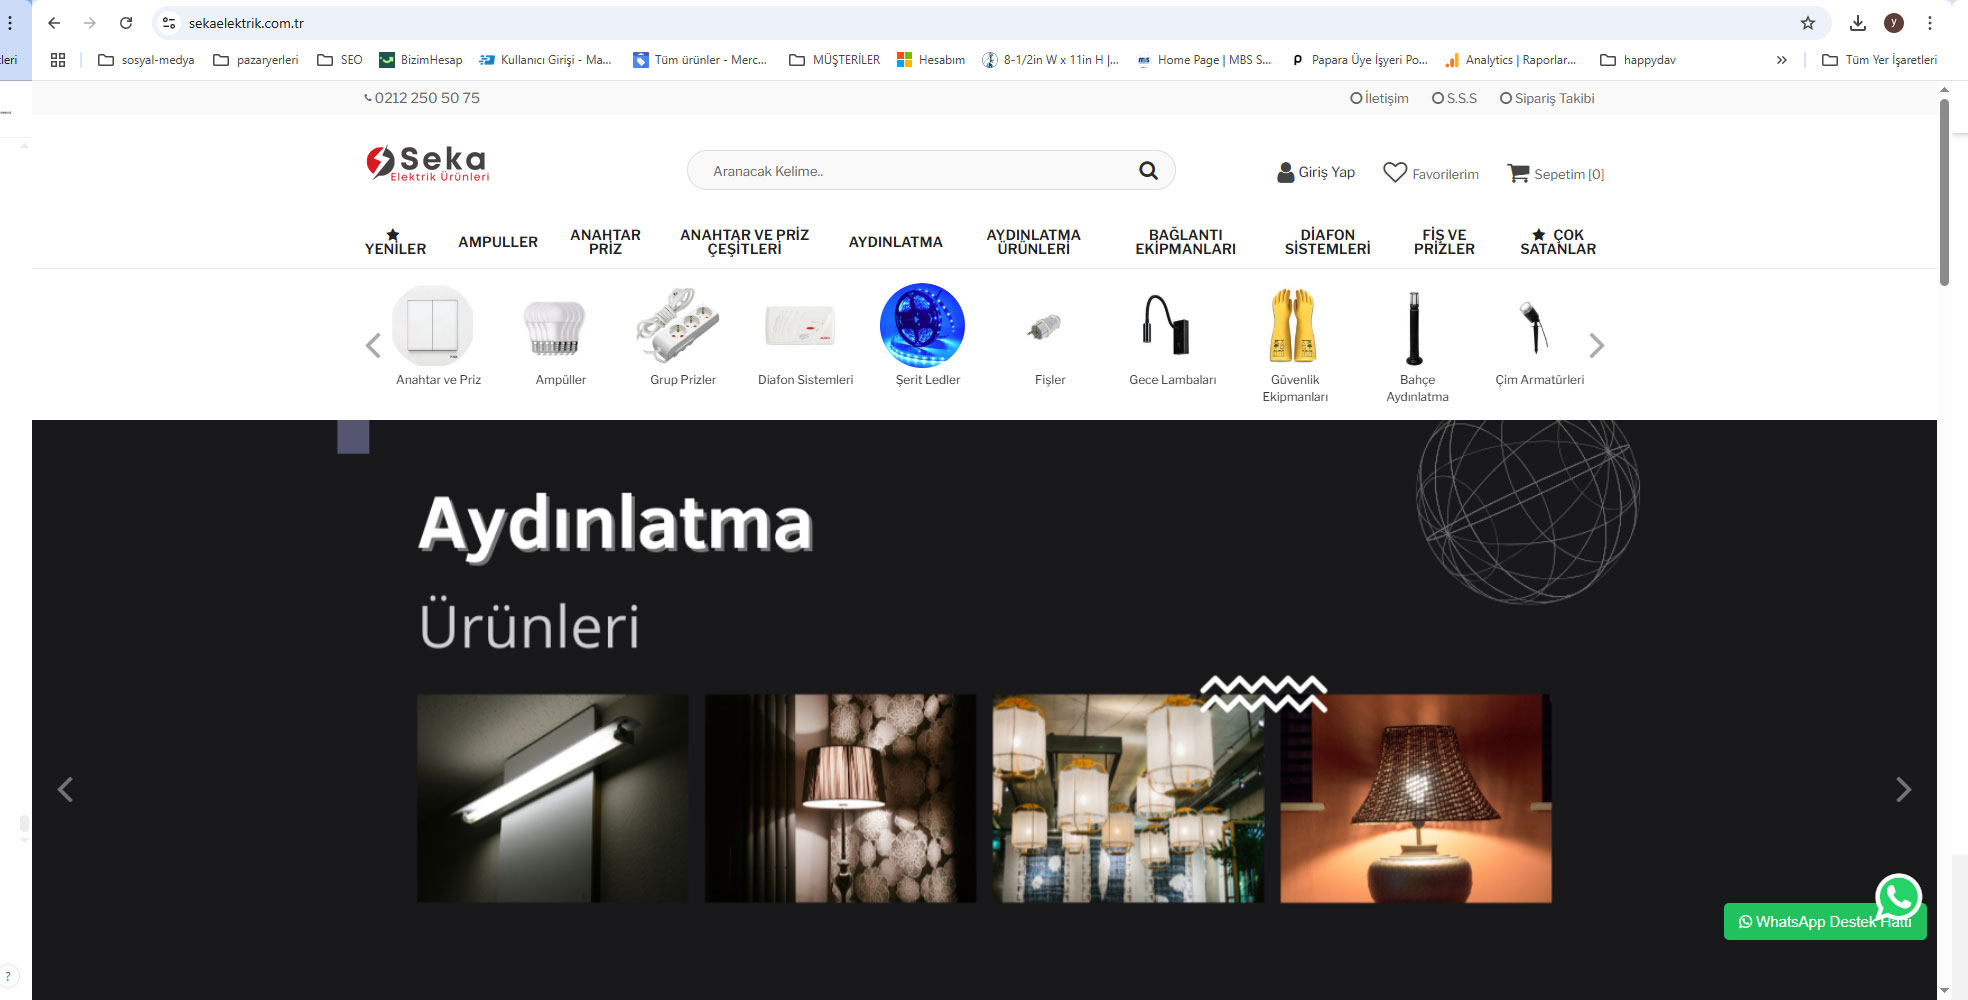Reload the page in browser
1968x1000 pixels.
(x=126, y=23)
